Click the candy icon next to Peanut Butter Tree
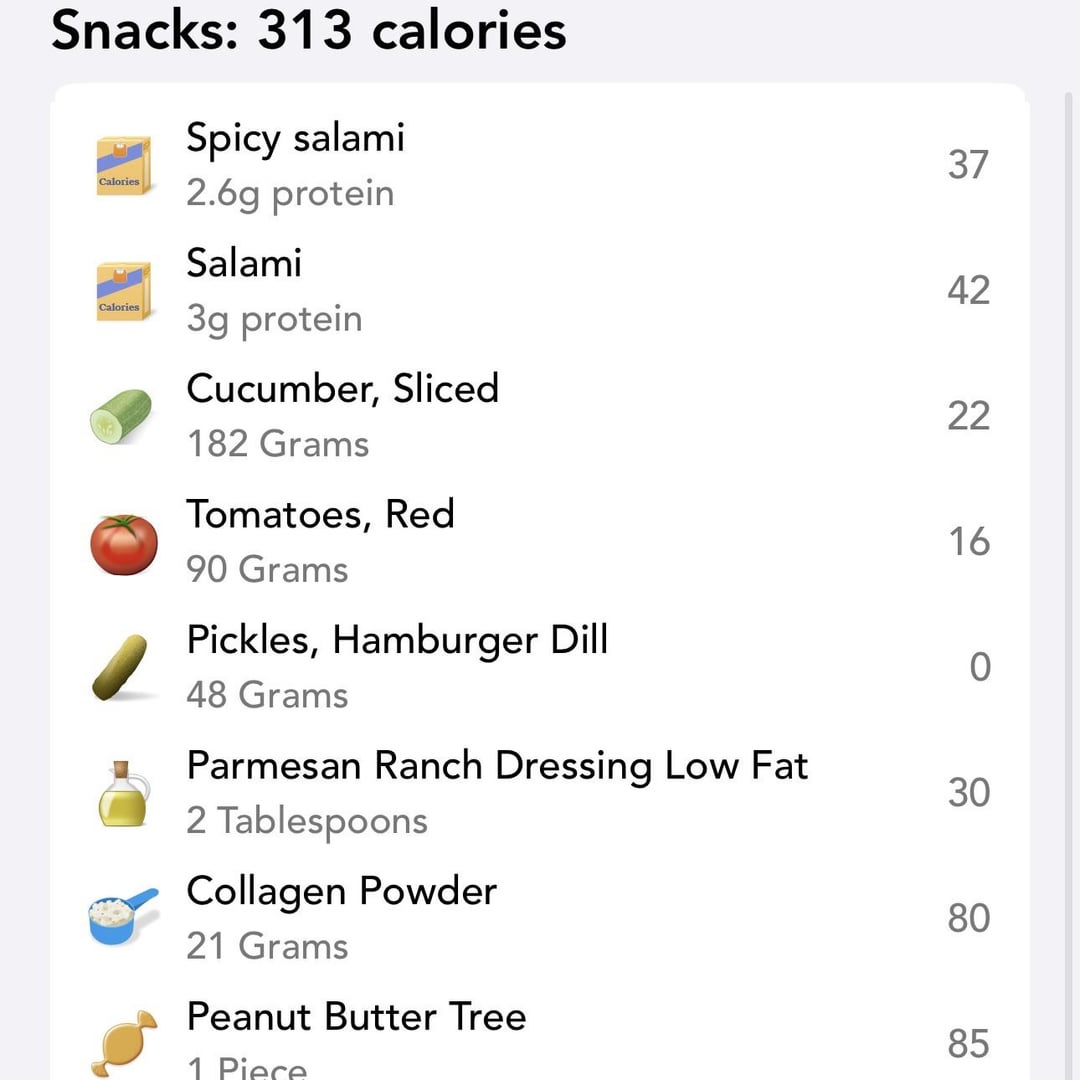The image size is (1080, 1080). tap(122, 1040)
